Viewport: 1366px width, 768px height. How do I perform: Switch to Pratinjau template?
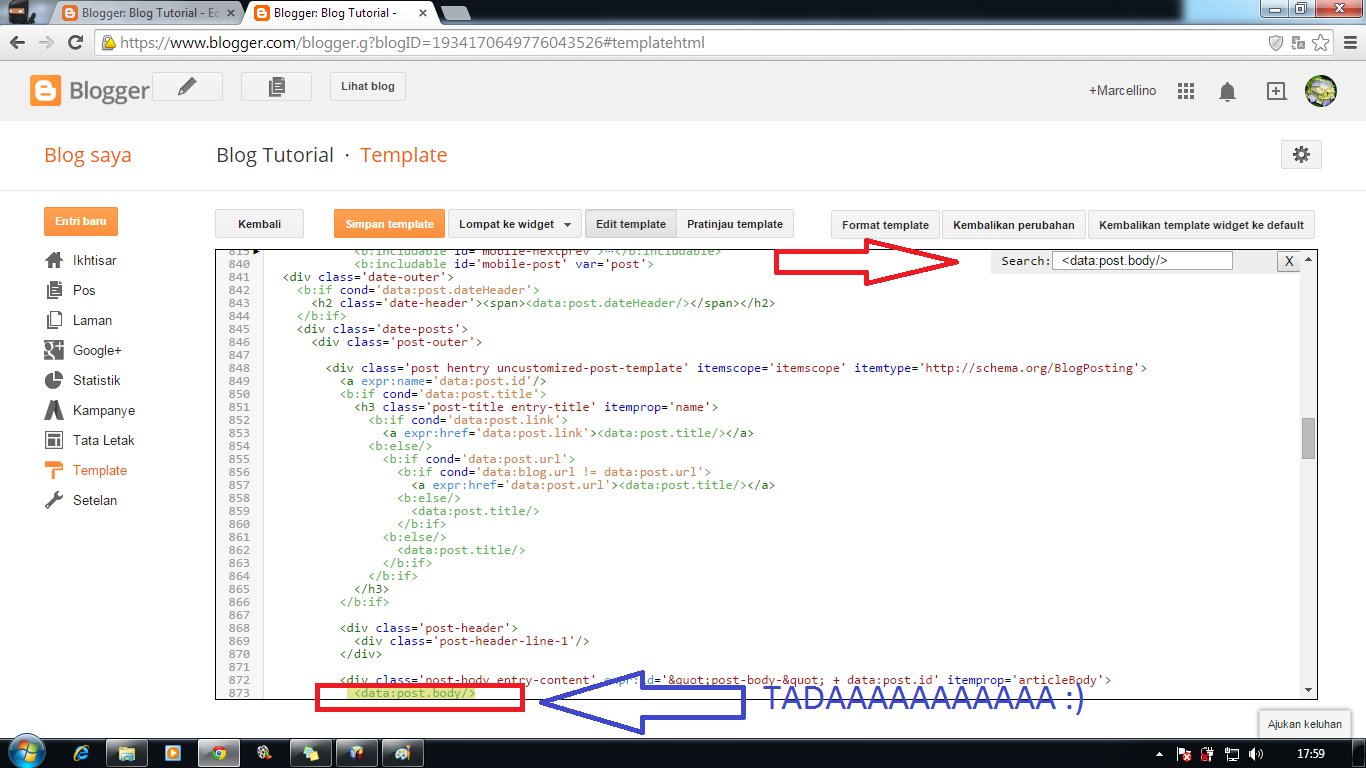(735, 224)
